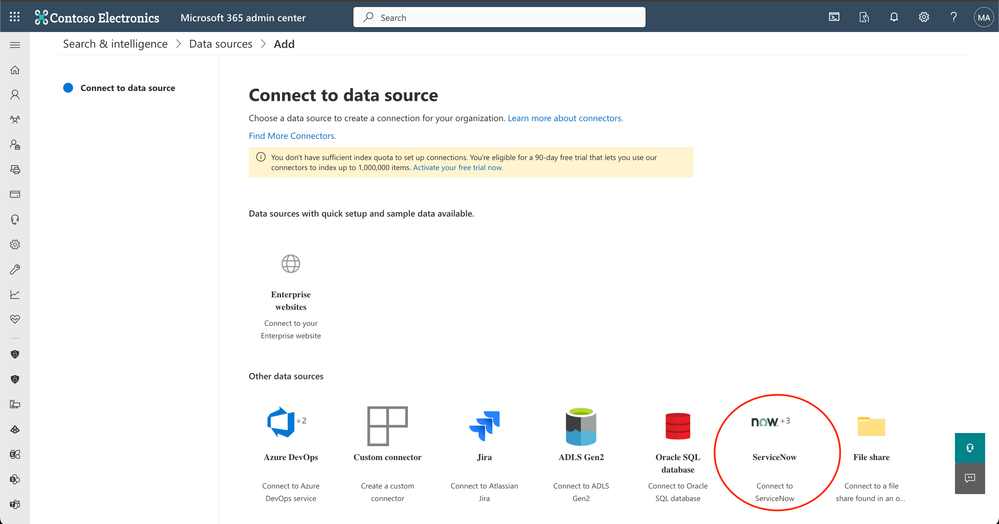The image size is (999, 524).
Task: Click Find More Connectors link
Action: click(x=292, y=136)
